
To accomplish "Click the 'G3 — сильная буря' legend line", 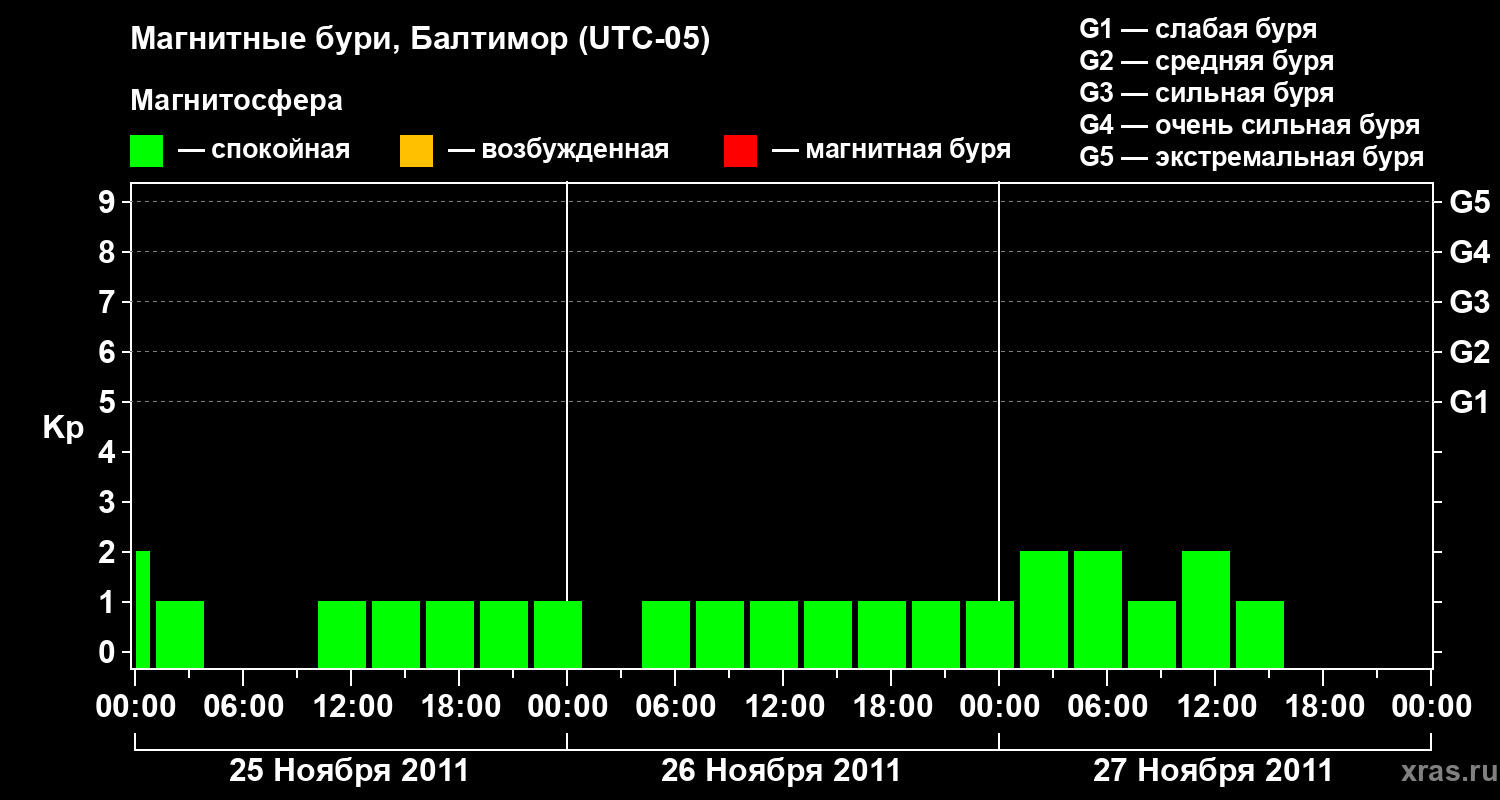I will click(x=1207, y=93).
